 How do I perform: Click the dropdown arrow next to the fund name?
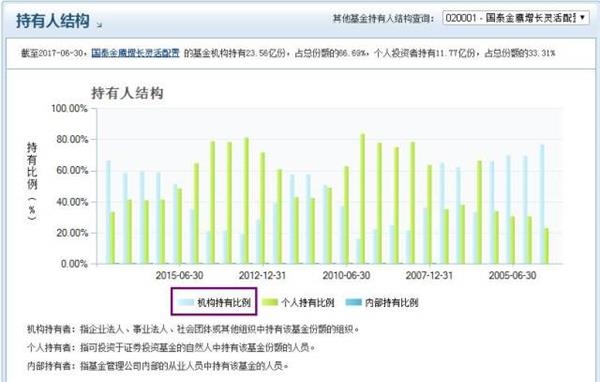point(582,18)
